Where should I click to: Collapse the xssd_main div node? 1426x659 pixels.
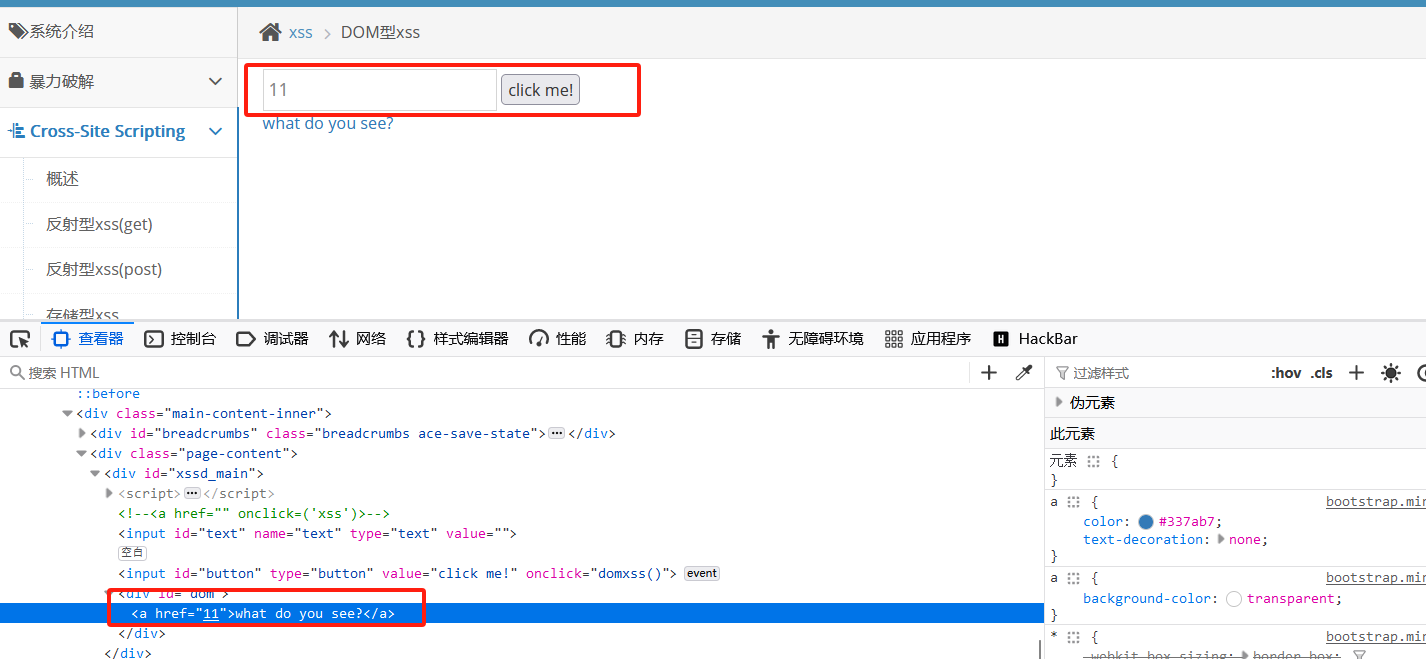[x=96, y=473]
